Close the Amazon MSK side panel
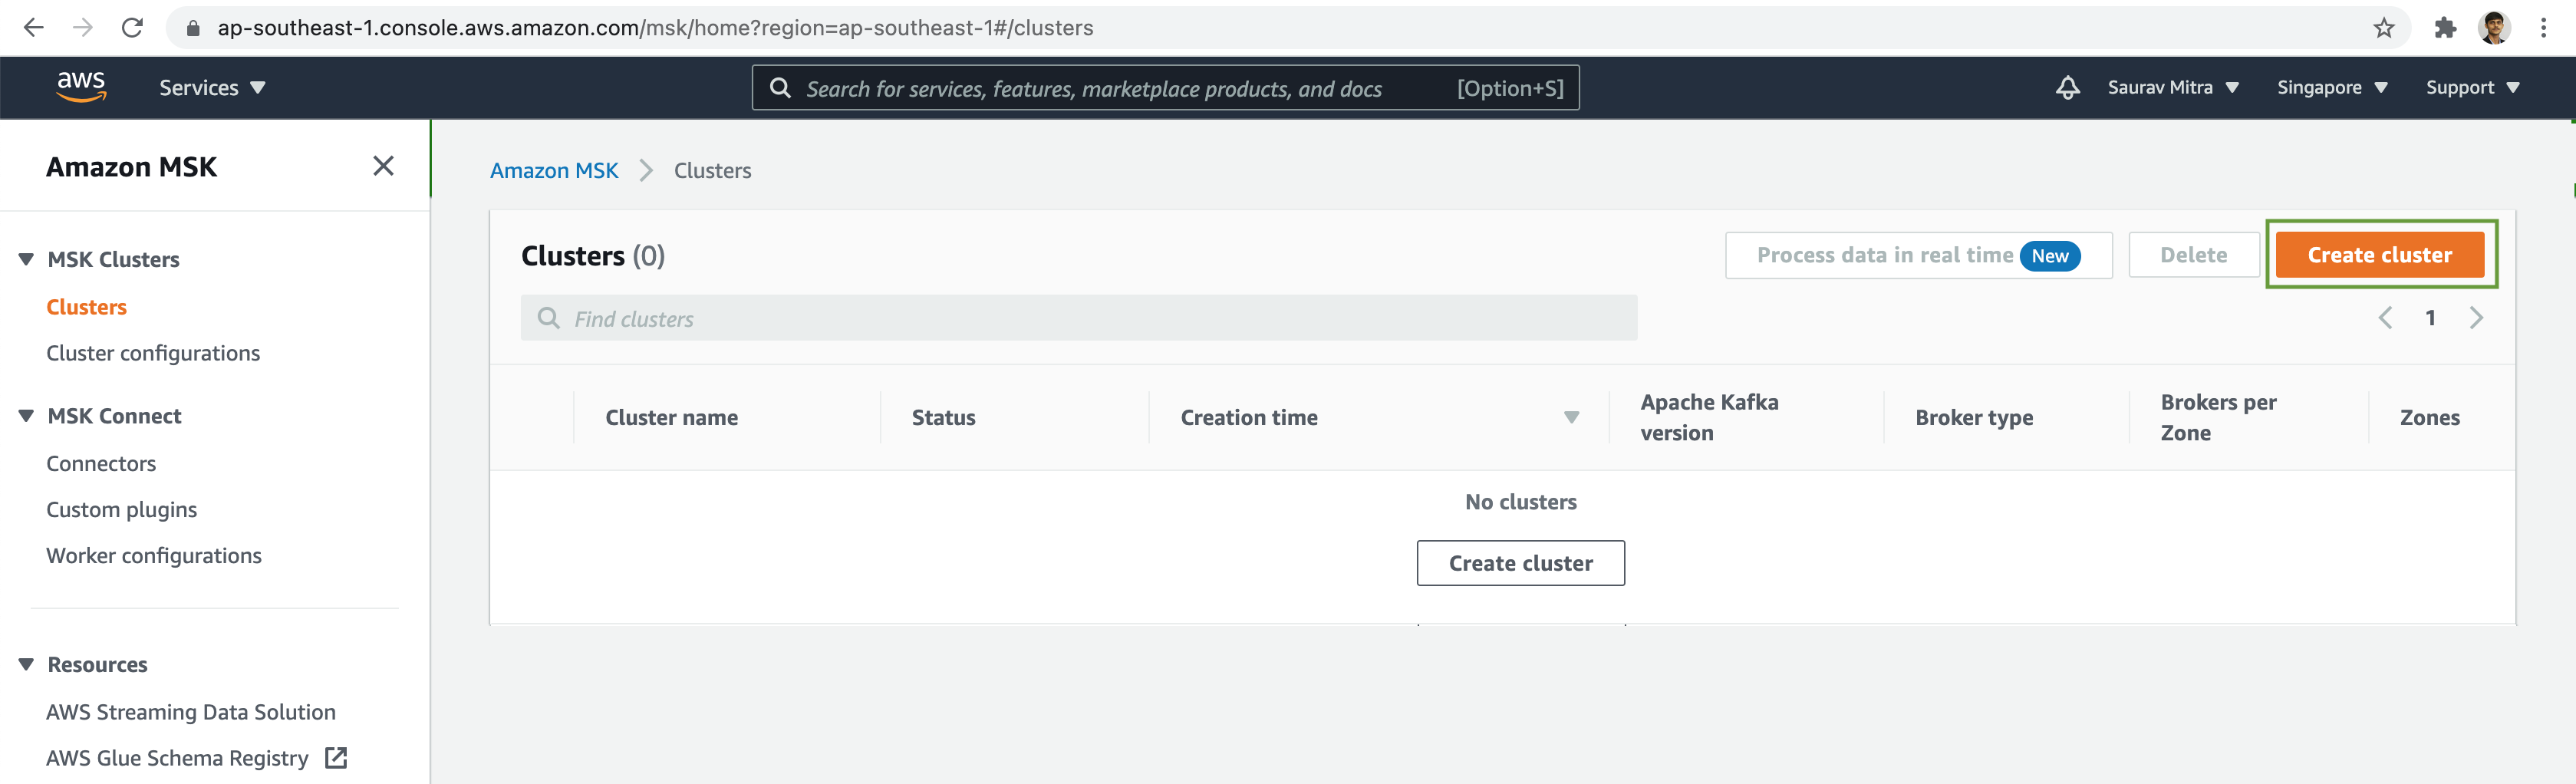 click(x=383, y=166)
